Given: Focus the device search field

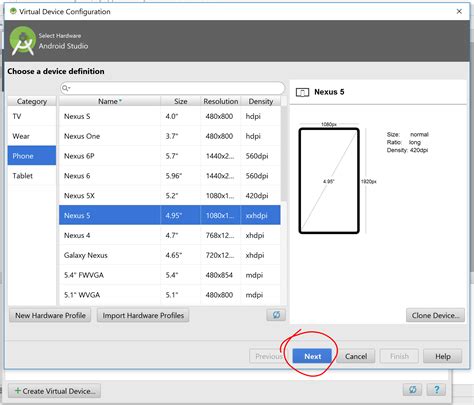Looking at the screenshot, I should point(173,88).
